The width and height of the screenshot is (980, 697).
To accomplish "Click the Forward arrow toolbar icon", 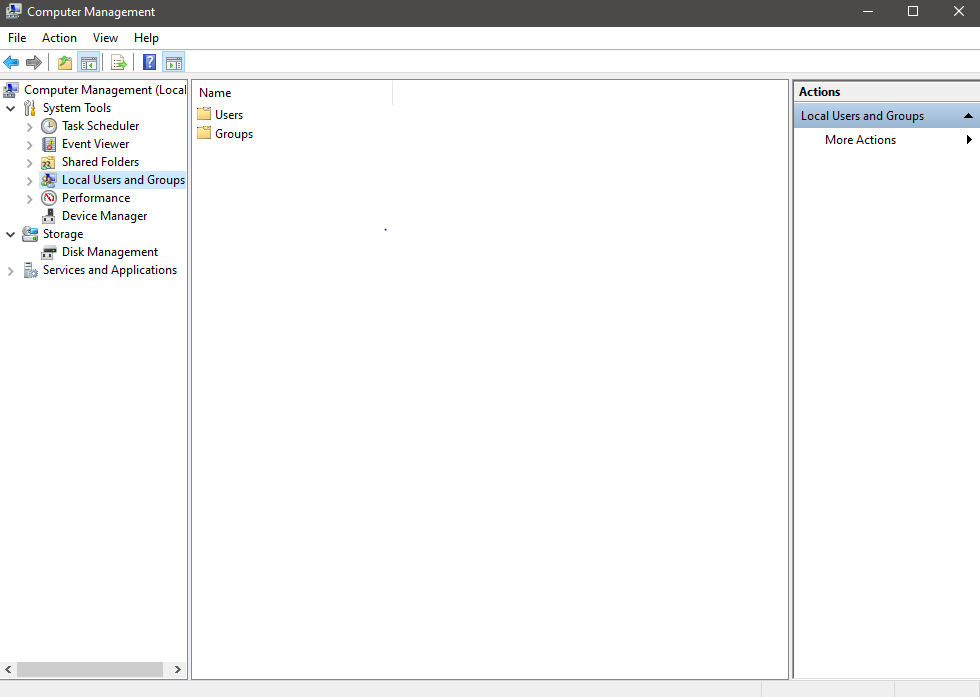I will click(34, 63).
